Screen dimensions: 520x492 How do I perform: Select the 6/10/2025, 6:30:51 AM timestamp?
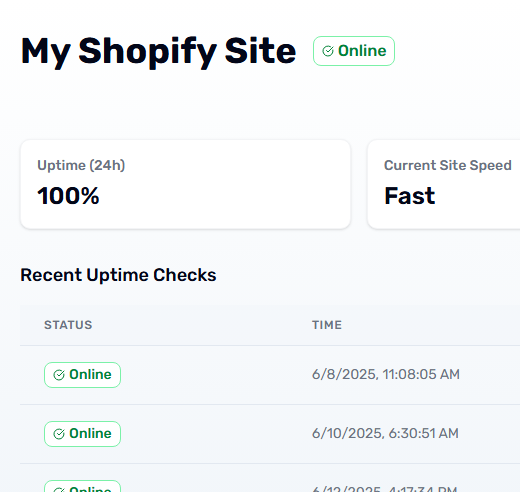[x=385, y=433]
